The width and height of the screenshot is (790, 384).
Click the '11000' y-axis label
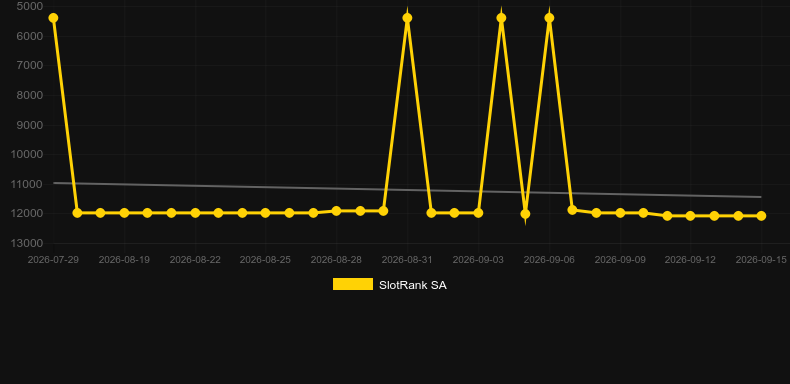pos(27,184)
